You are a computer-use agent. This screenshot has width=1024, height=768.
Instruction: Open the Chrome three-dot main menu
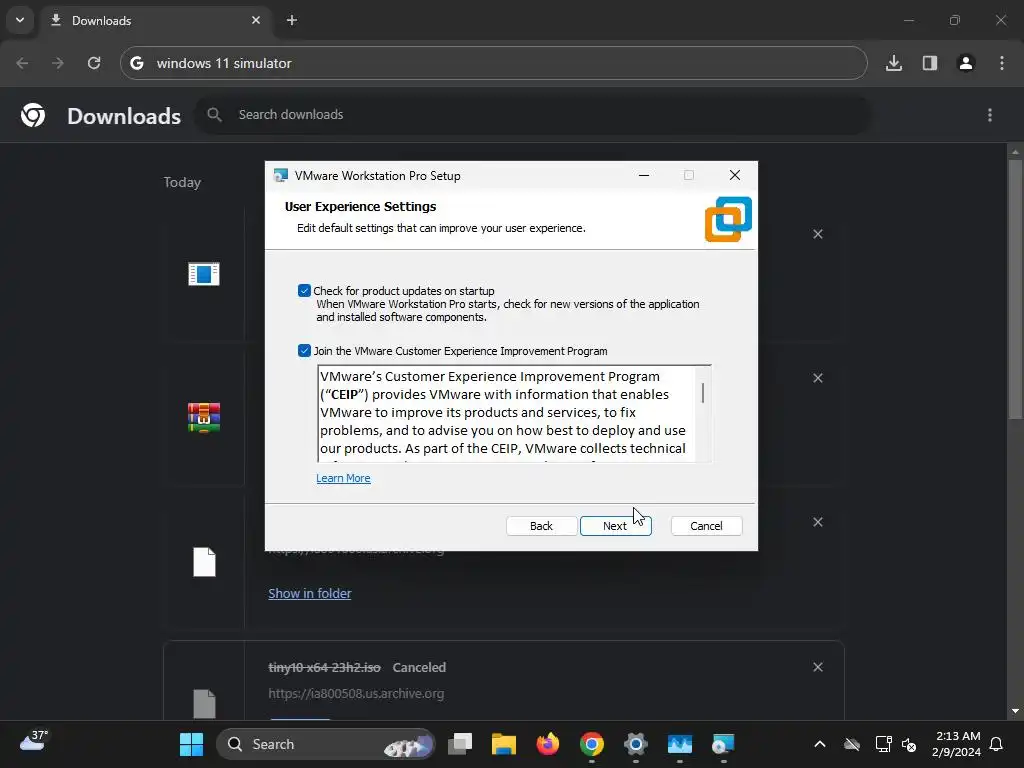click(1002, 63)
